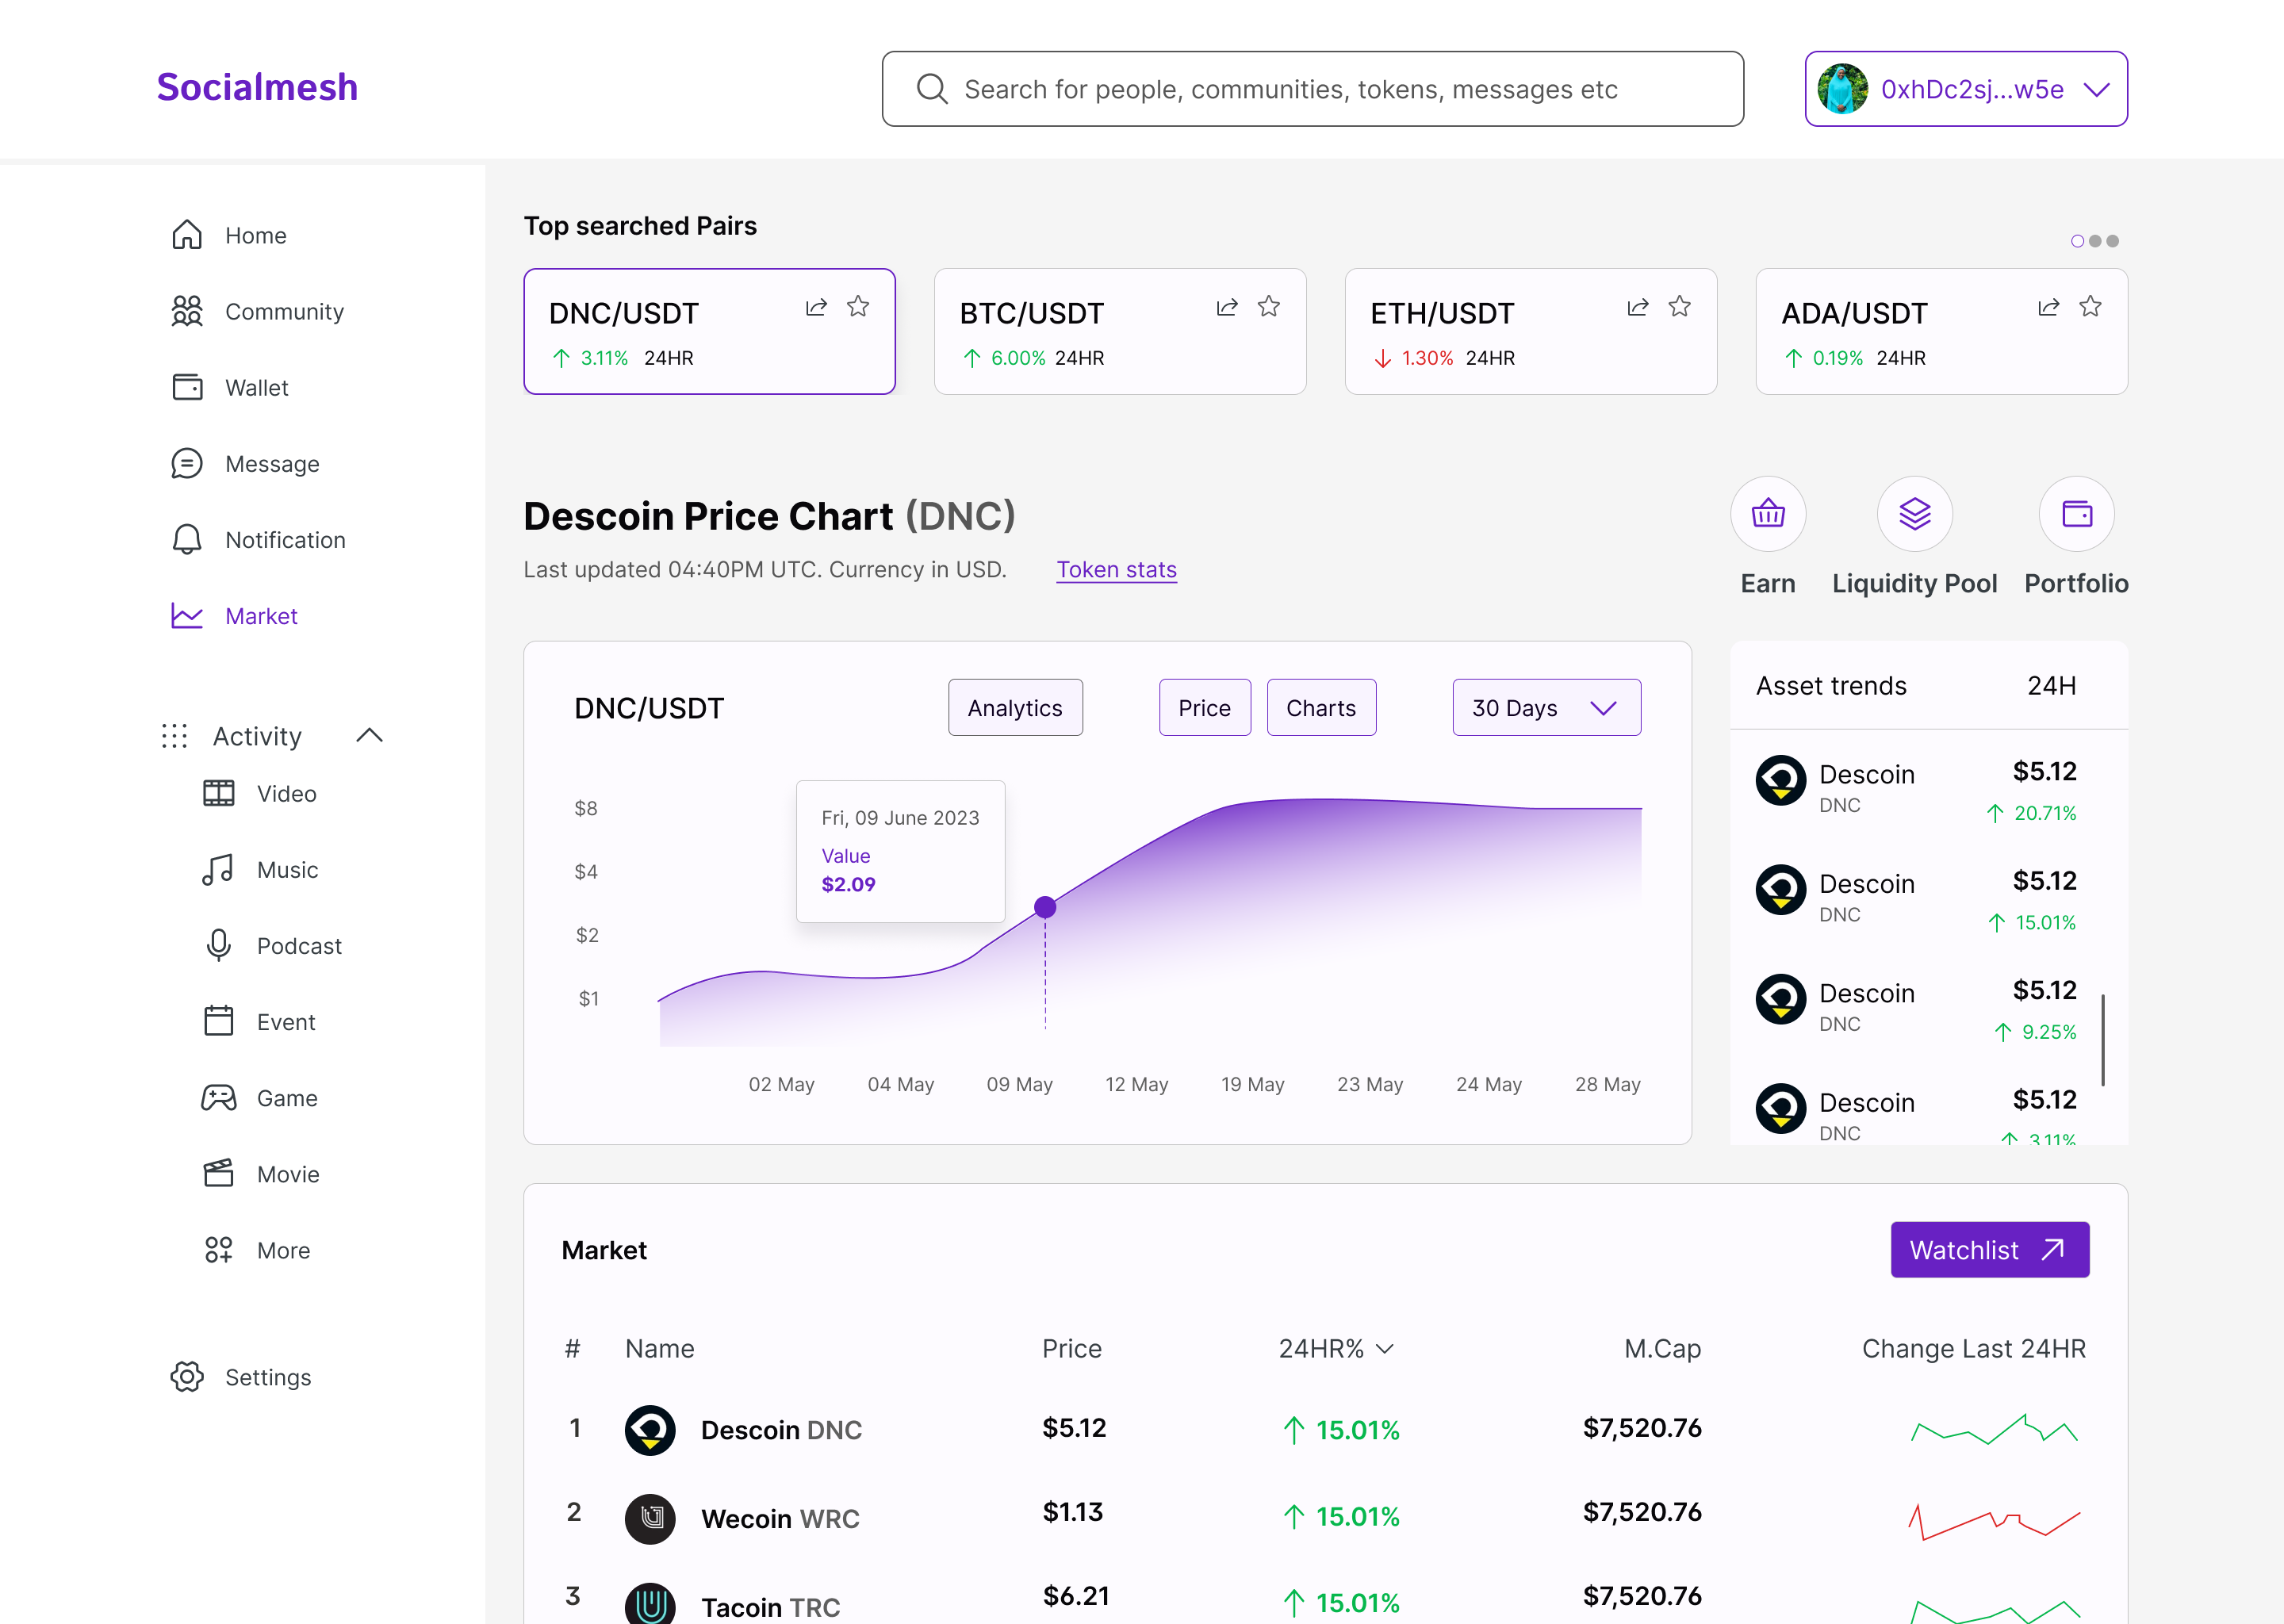Image resolution: width=2284 pixels, height=1624 pixels.
Task: Open the Portfolio wallet icon
Action: (2076, 514)
